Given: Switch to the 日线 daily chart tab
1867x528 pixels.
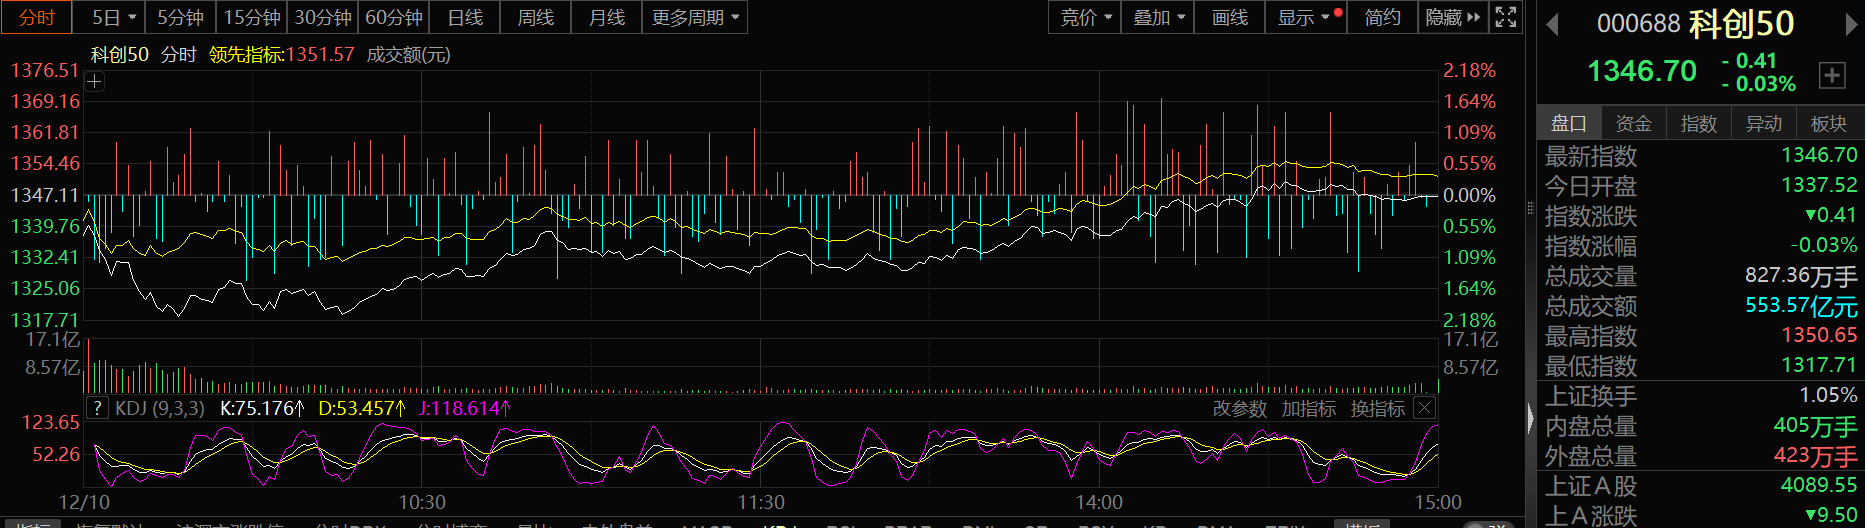Looking at the screenshot, I should pos(465,17).
